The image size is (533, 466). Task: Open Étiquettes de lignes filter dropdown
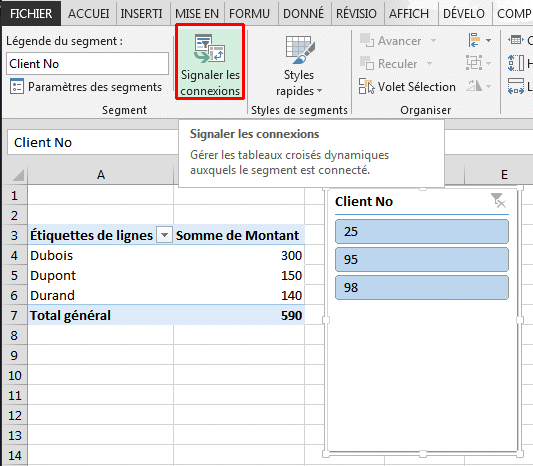click(x=164, y=235)
